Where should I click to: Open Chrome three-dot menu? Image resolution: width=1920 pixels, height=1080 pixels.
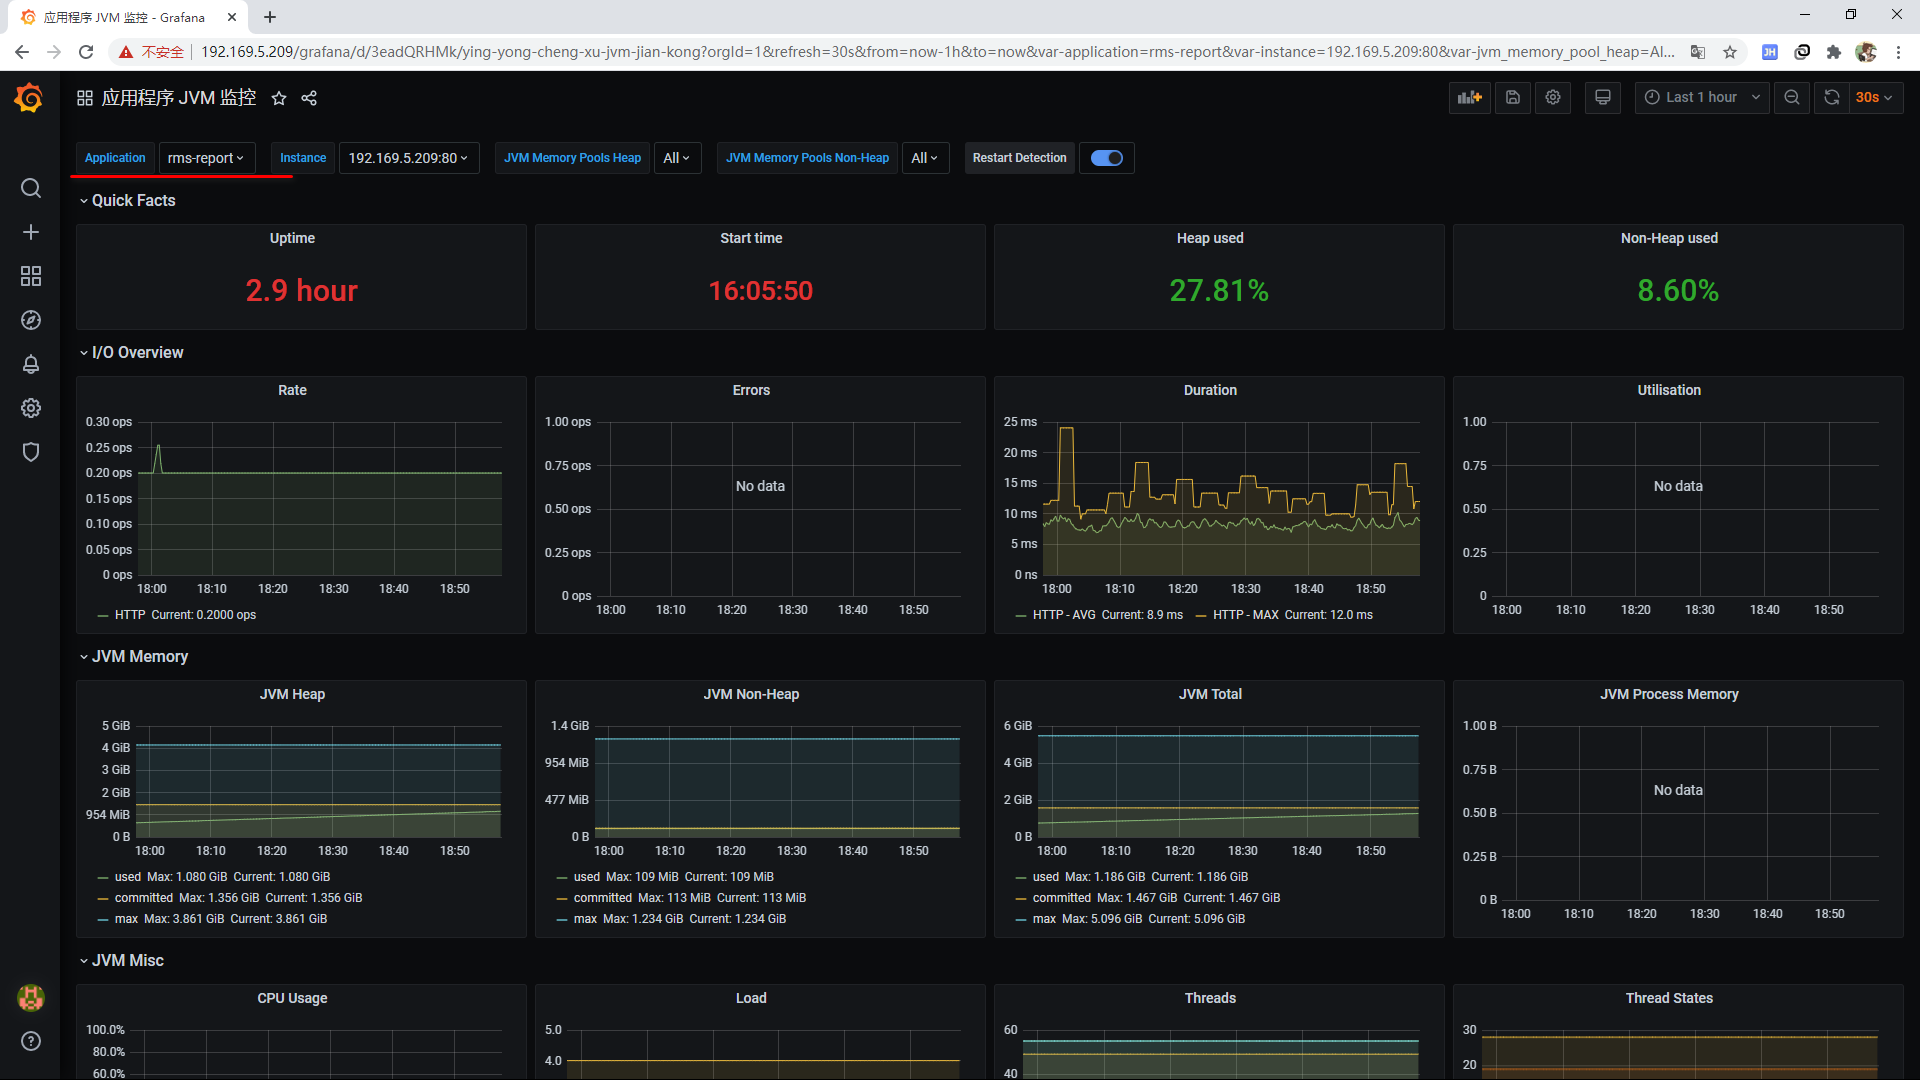pos(1898,52)
